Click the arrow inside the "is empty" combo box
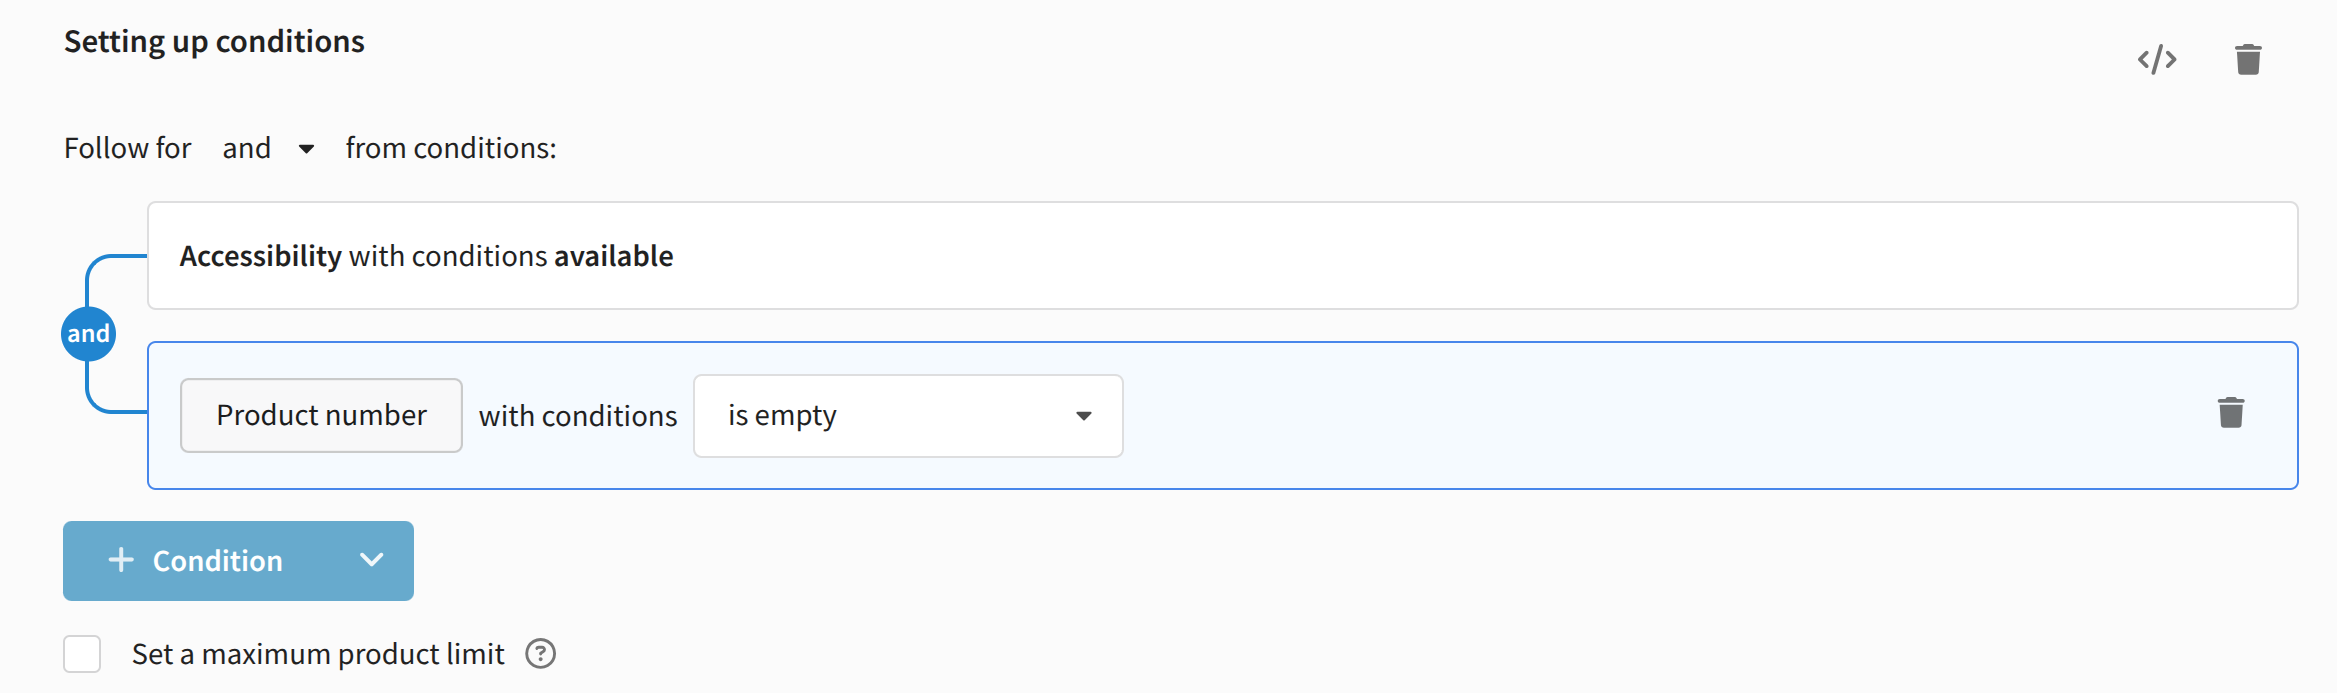 point(1084,416)
